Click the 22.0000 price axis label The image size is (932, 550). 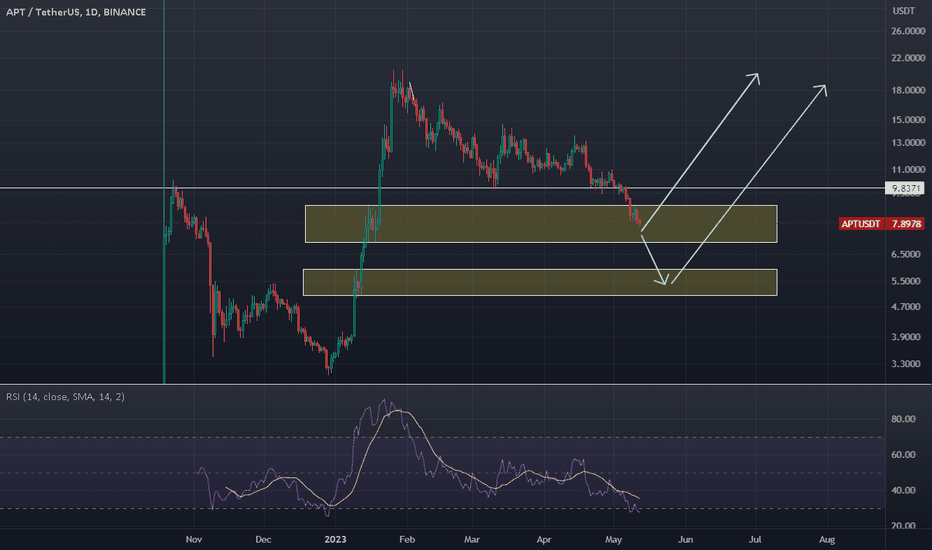[908, 58]
